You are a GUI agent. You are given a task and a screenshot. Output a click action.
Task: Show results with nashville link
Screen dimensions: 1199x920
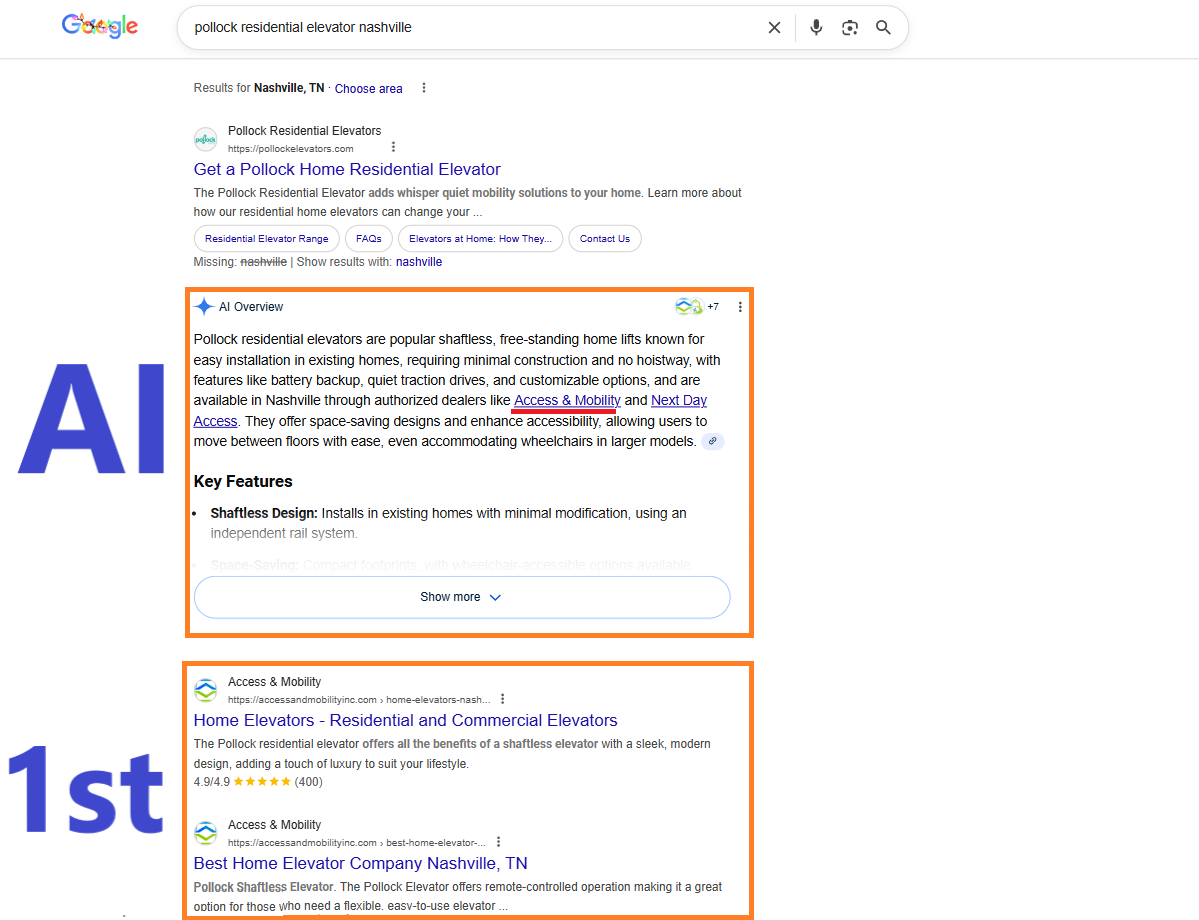(418, 262)
